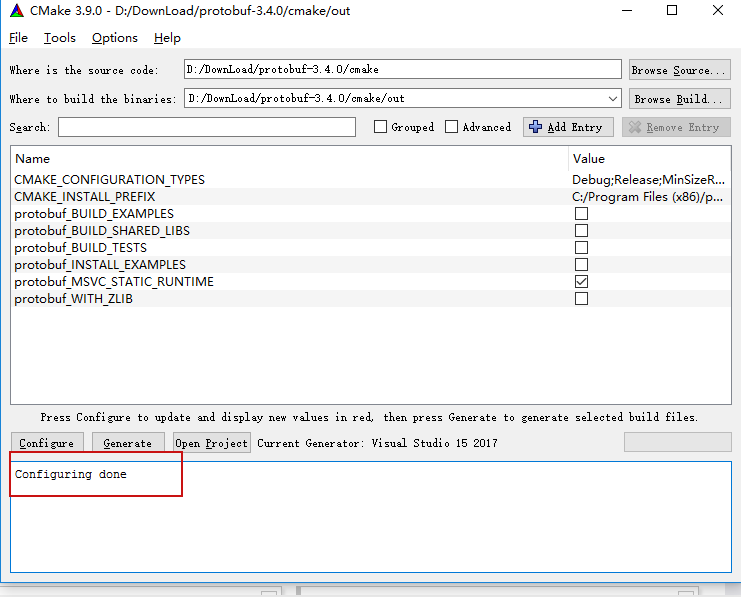This screenshot has height=597, width=741.
Task: Maximize the CMake window
Action: tap(672, 10)
